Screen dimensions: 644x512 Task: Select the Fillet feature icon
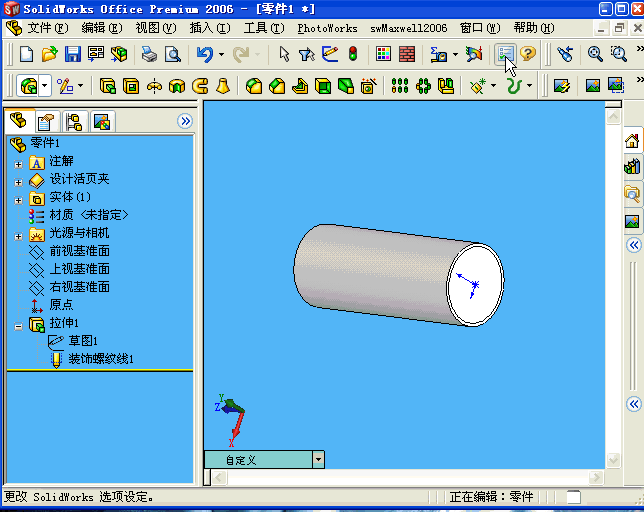click(254, 86)
